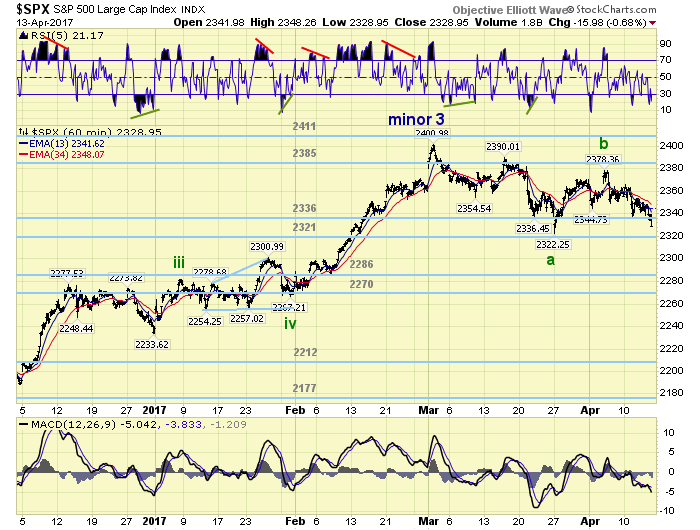Screen dimensions: 700x530
Task: Click the 2400.98 peak price label
Action: click(432, 133)
